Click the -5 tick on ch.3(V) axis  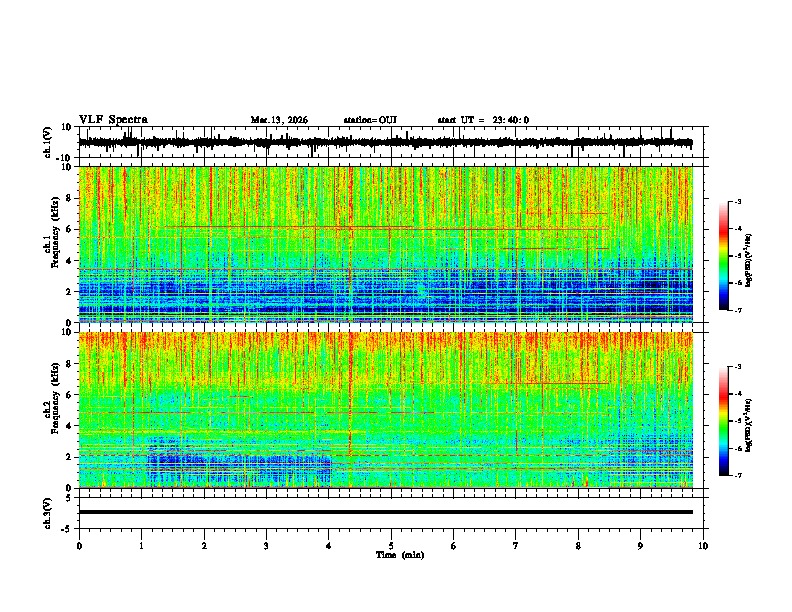coord(67,529)
